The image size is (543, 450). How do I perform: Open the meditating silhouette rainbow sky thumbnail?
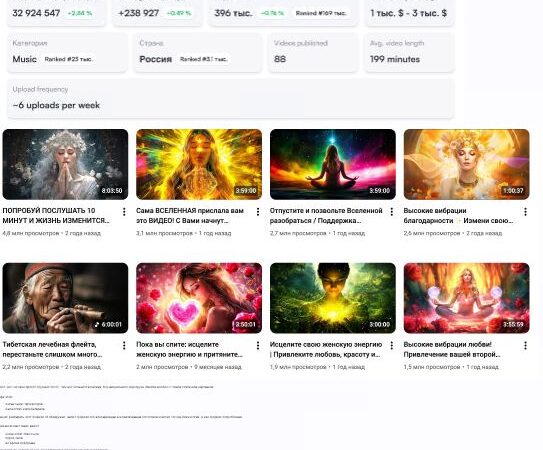[332, 164]
